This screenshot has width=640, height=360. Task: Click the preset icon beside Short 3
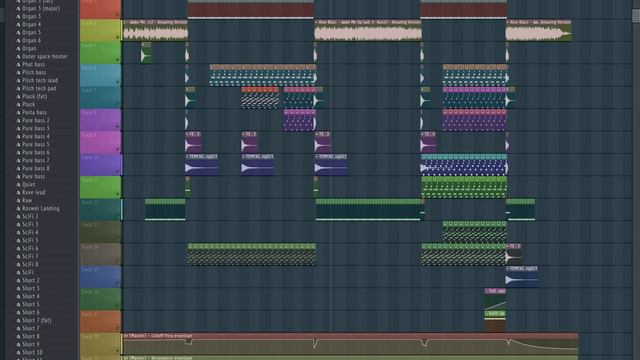(x=18, y=289)
